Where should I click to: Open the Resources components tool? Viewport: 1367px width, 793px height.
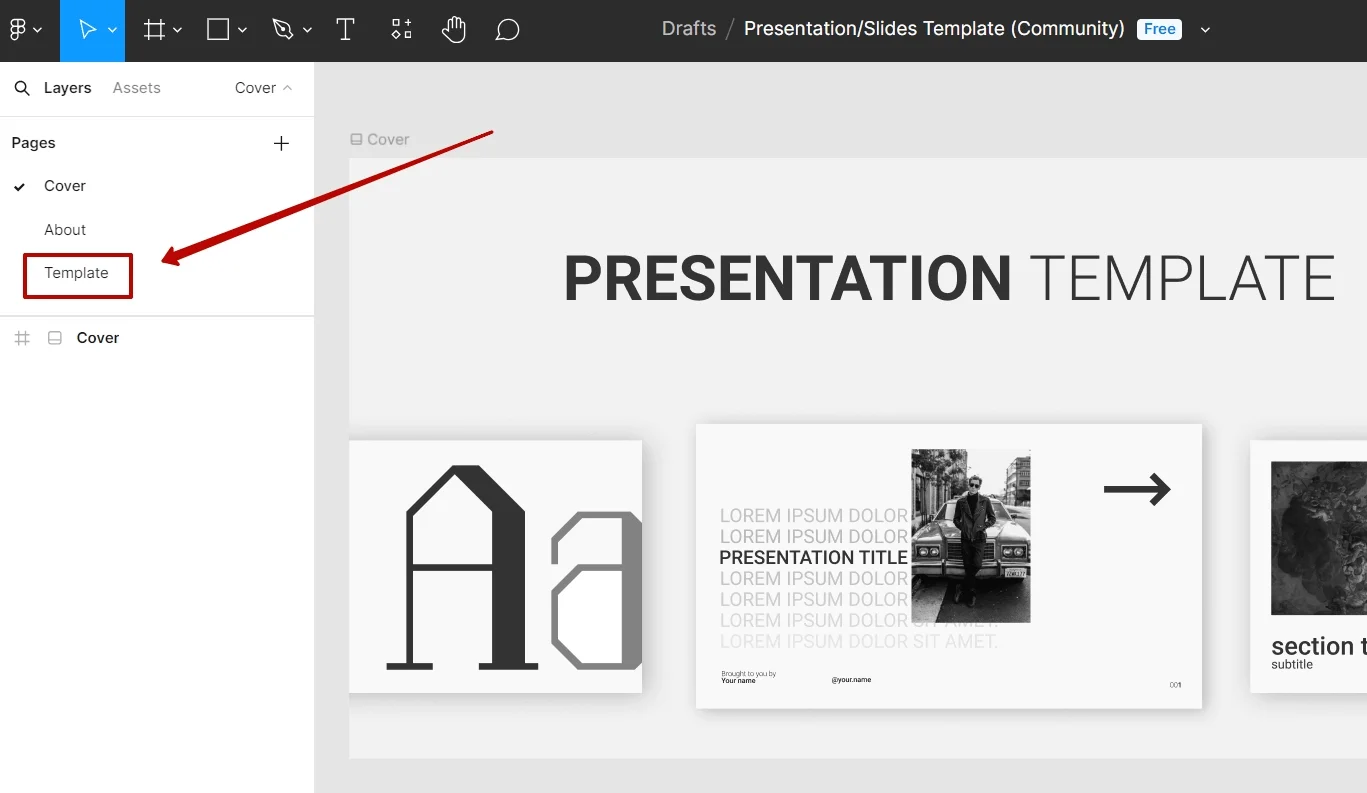coord(401,30)
